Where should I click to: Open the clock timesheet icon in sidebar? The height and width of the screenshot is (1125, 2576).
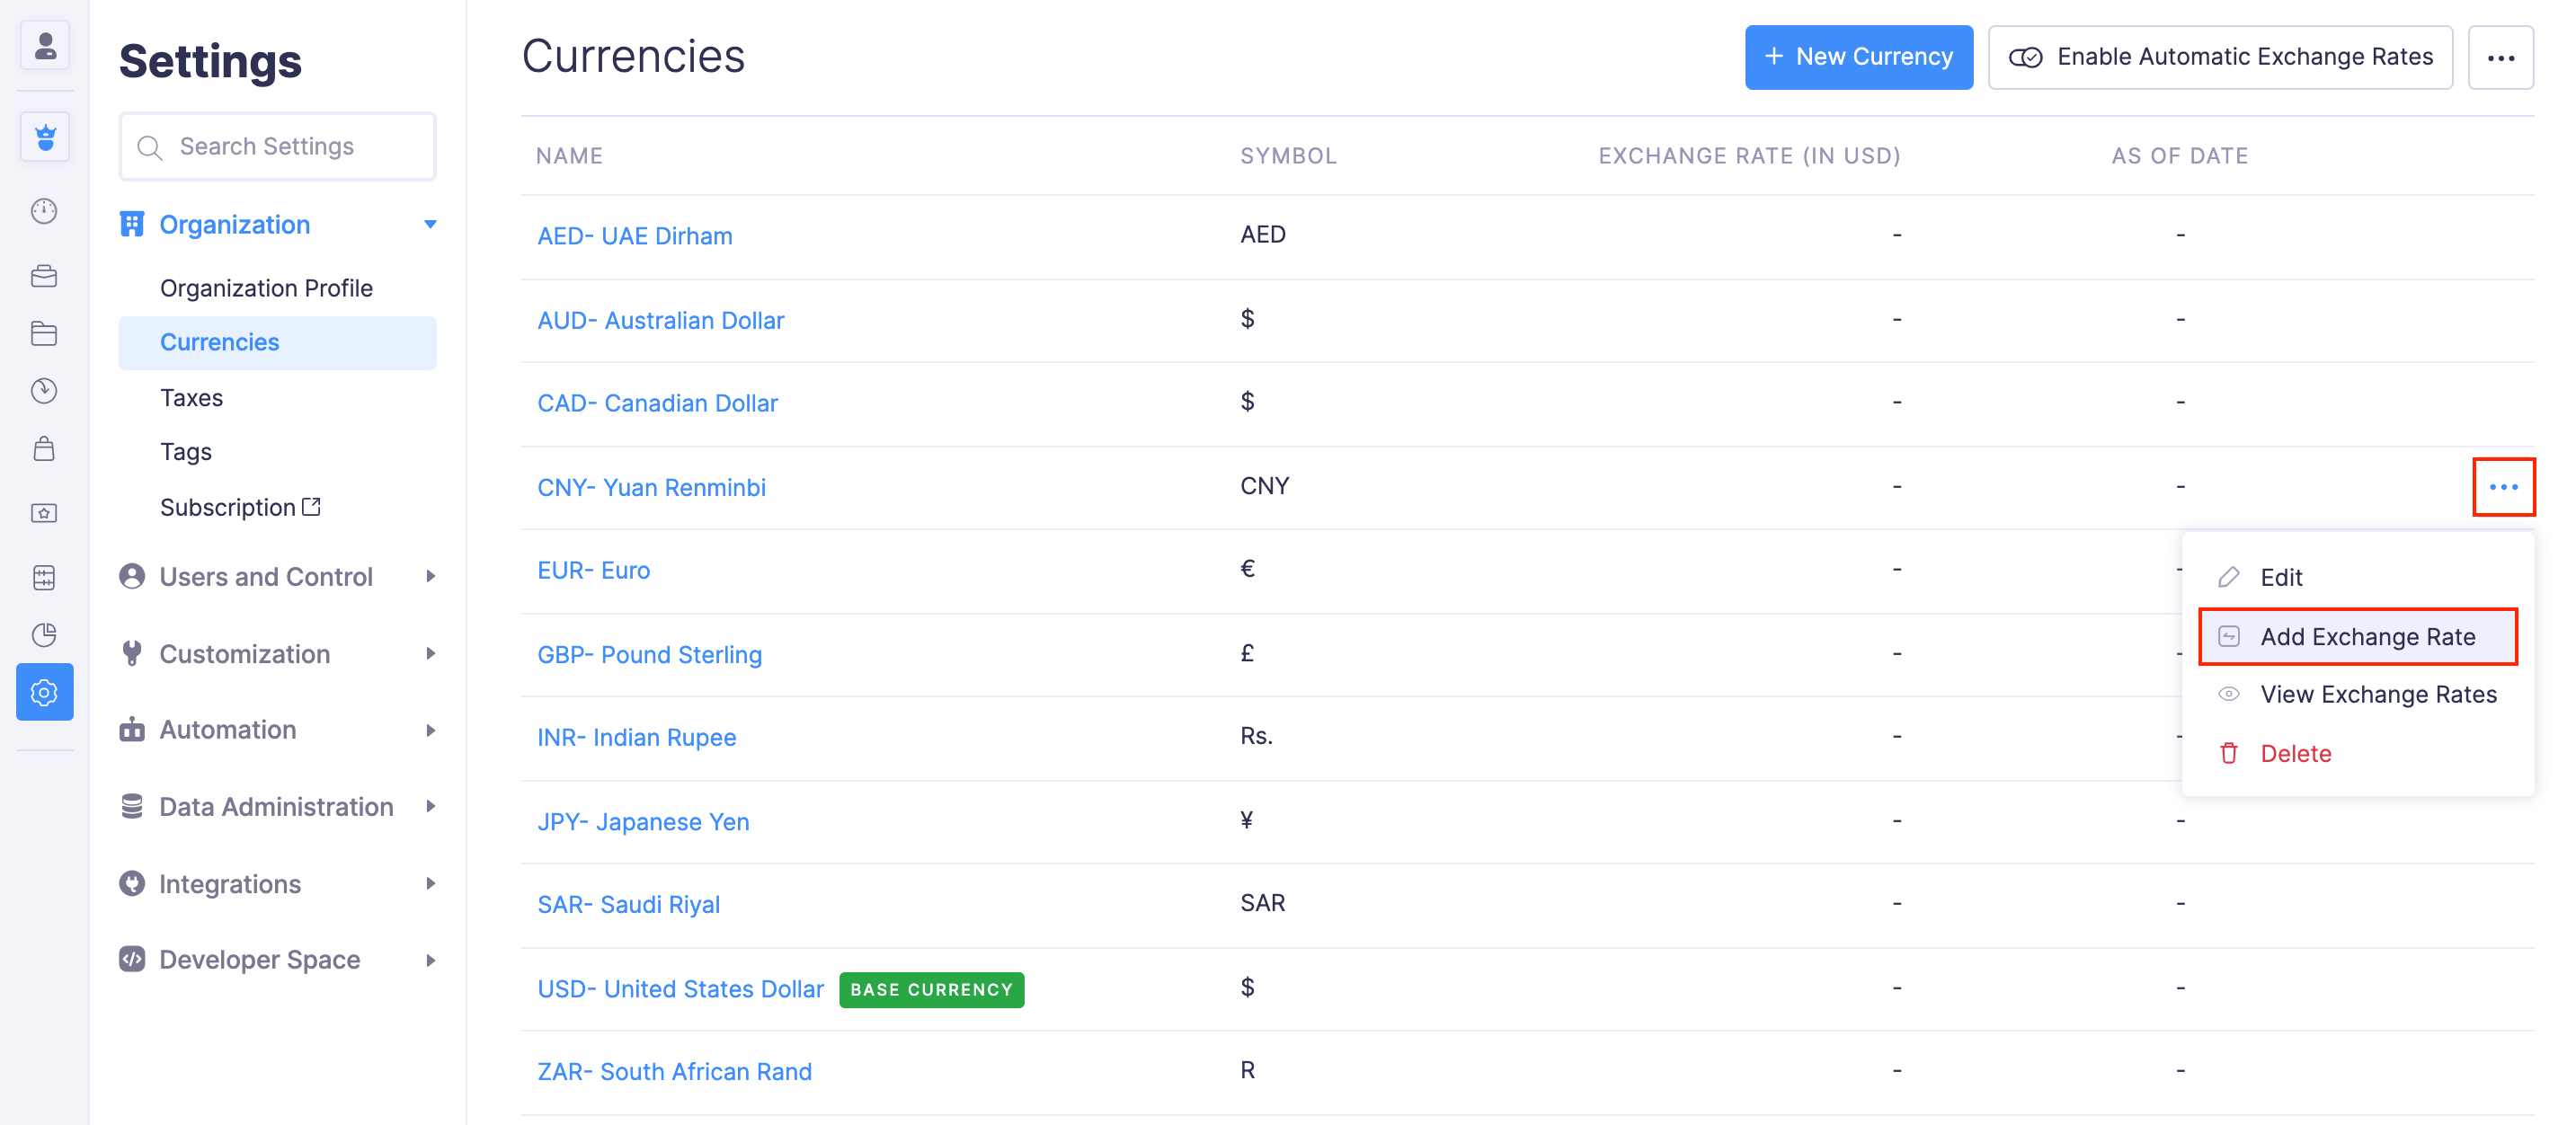coord(44,390)
